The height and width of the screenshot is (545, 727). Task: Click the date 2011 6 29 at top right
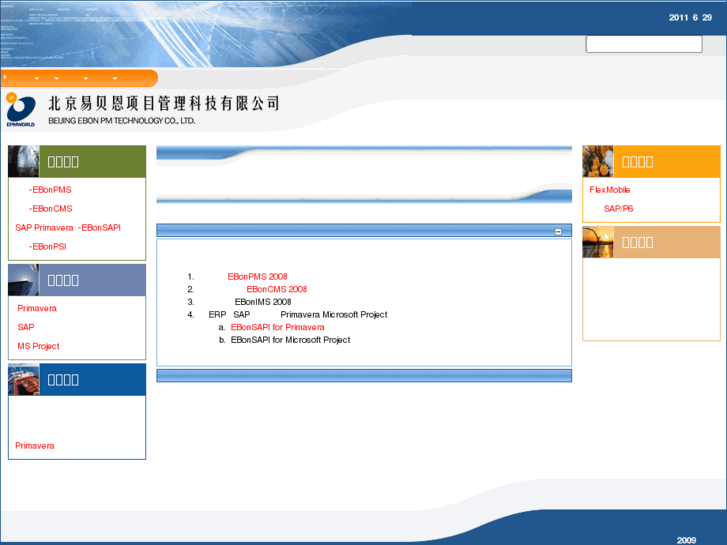[690, 18]
